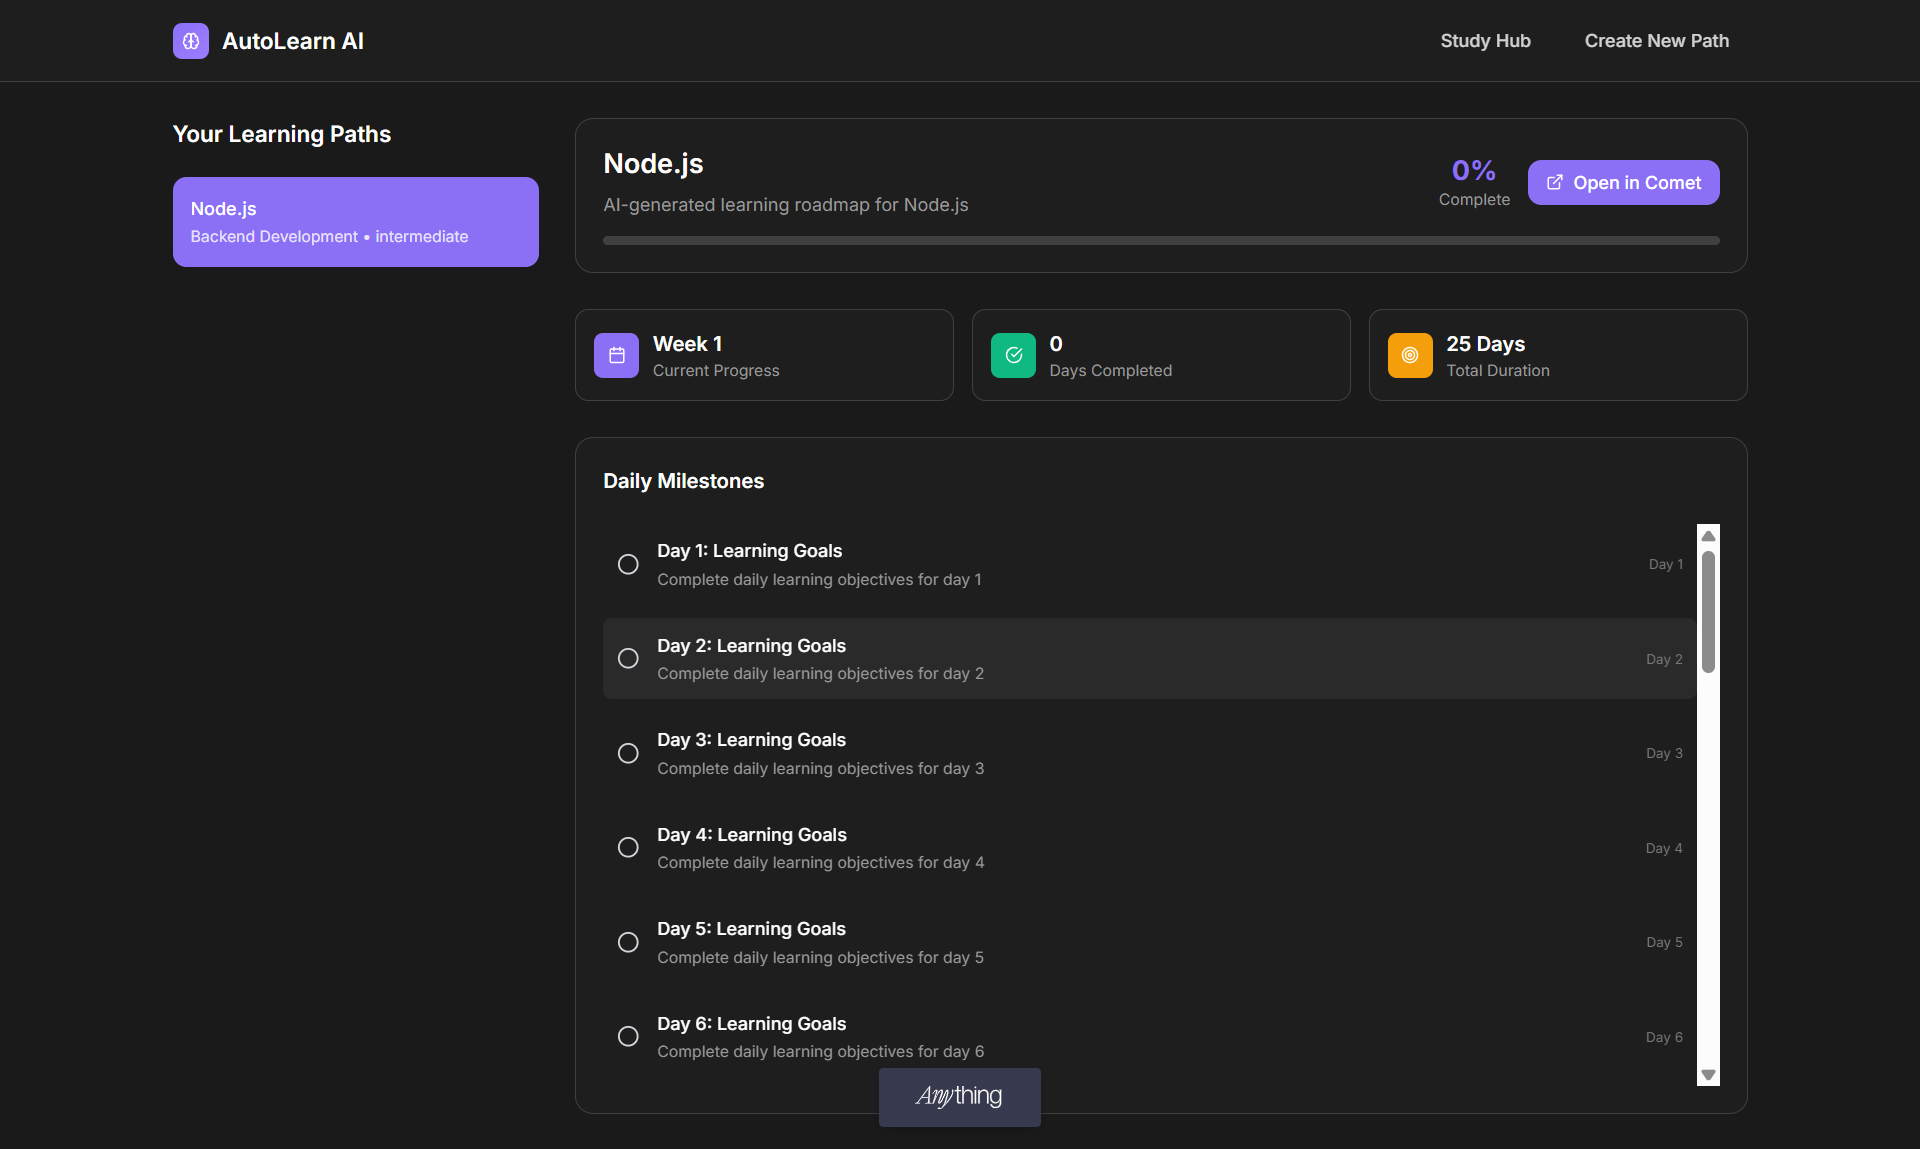Toggle Day 4 completion circle
The image size is (1920, 1149).
(x=628, y=847)
